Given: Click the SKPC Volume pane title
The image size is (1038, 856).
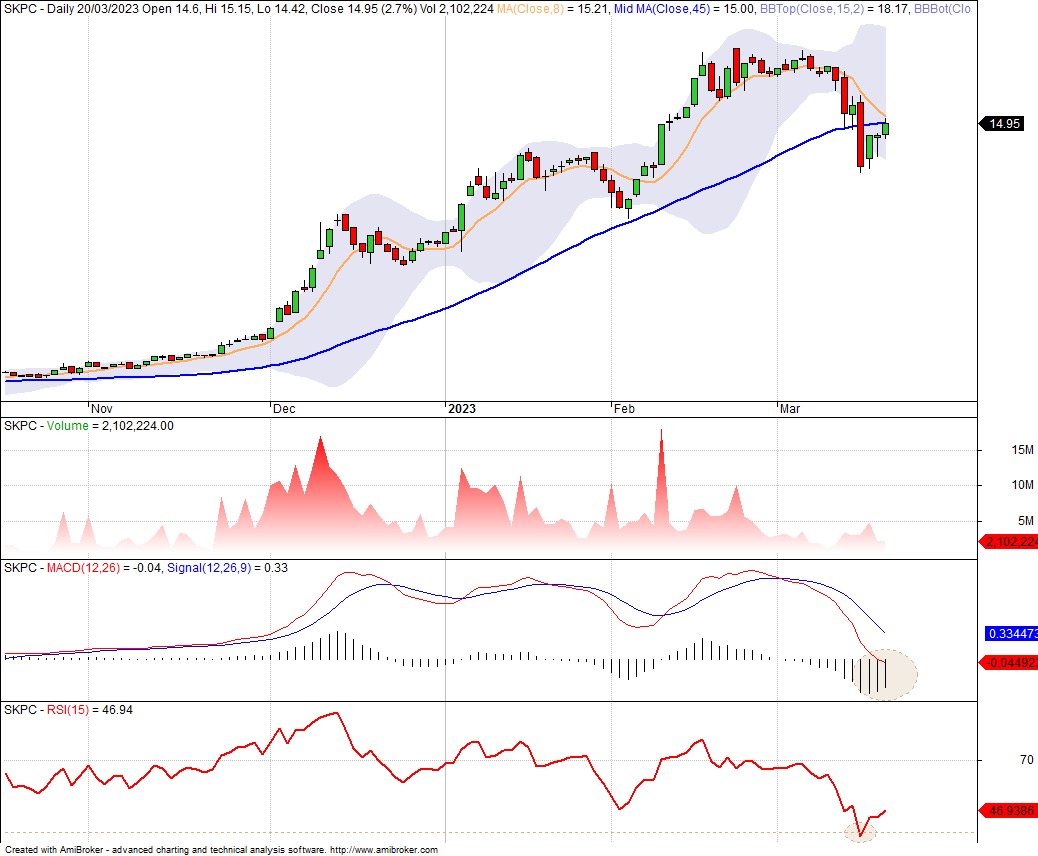Looking at the screenshot, I should point(90,426).
